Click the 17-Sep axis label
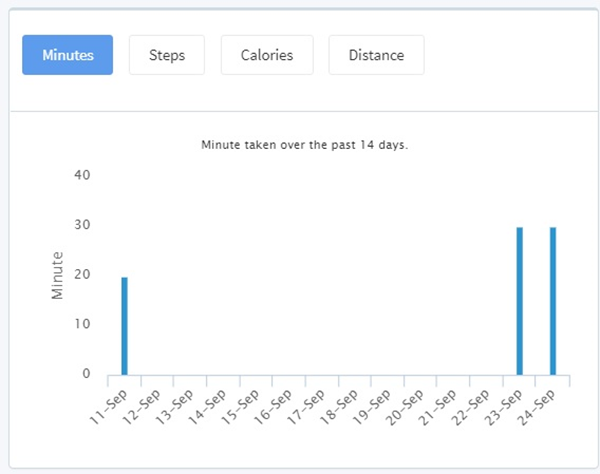 (x=306, y=407)
